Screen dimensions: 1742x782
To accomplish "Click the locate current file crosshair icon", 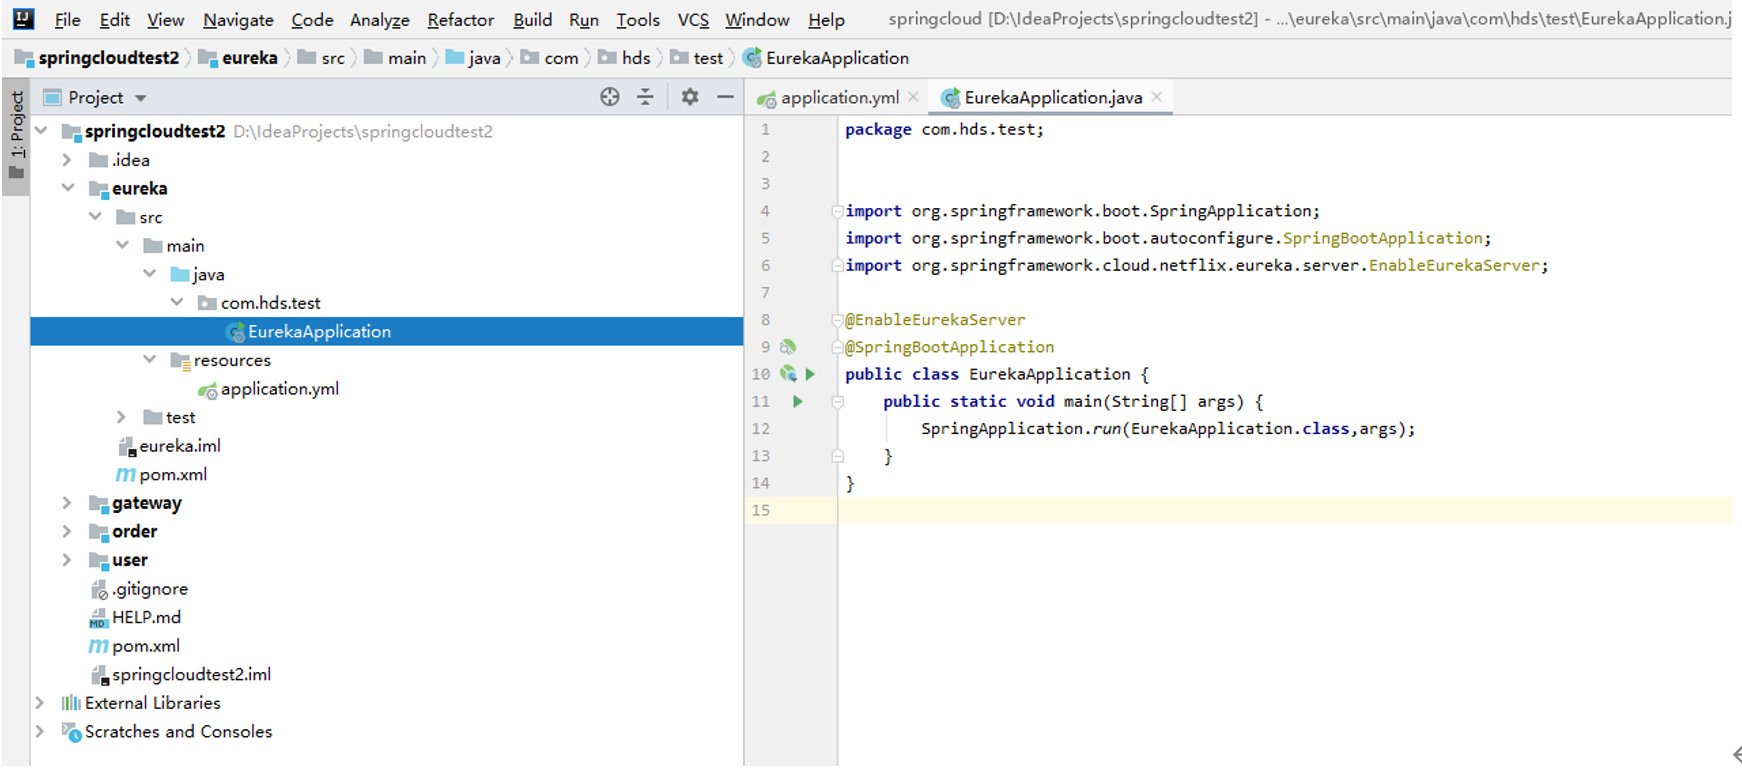I will [x=610, y=97].
